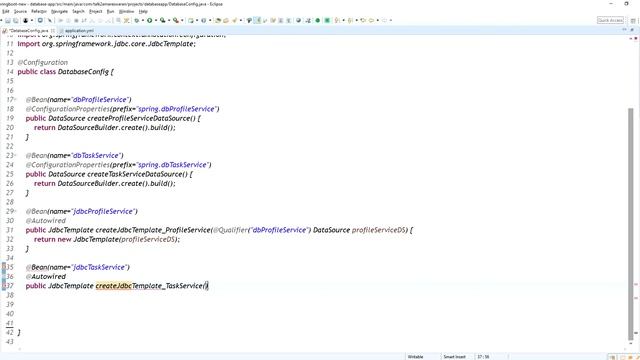640x360 pixels.
Task: Open the Run dropdown arrow
Action: pyautogui.click(x=156, y=20)
